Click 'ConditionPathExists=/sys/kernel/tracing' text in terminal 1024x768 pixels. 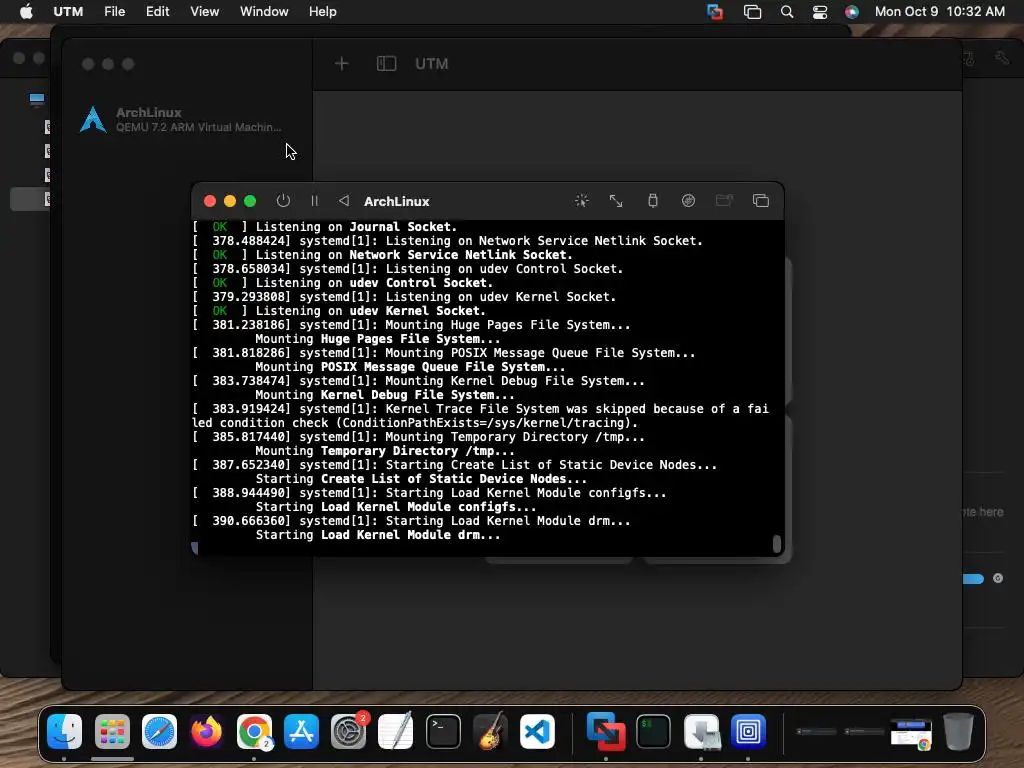tap(486, 423)
